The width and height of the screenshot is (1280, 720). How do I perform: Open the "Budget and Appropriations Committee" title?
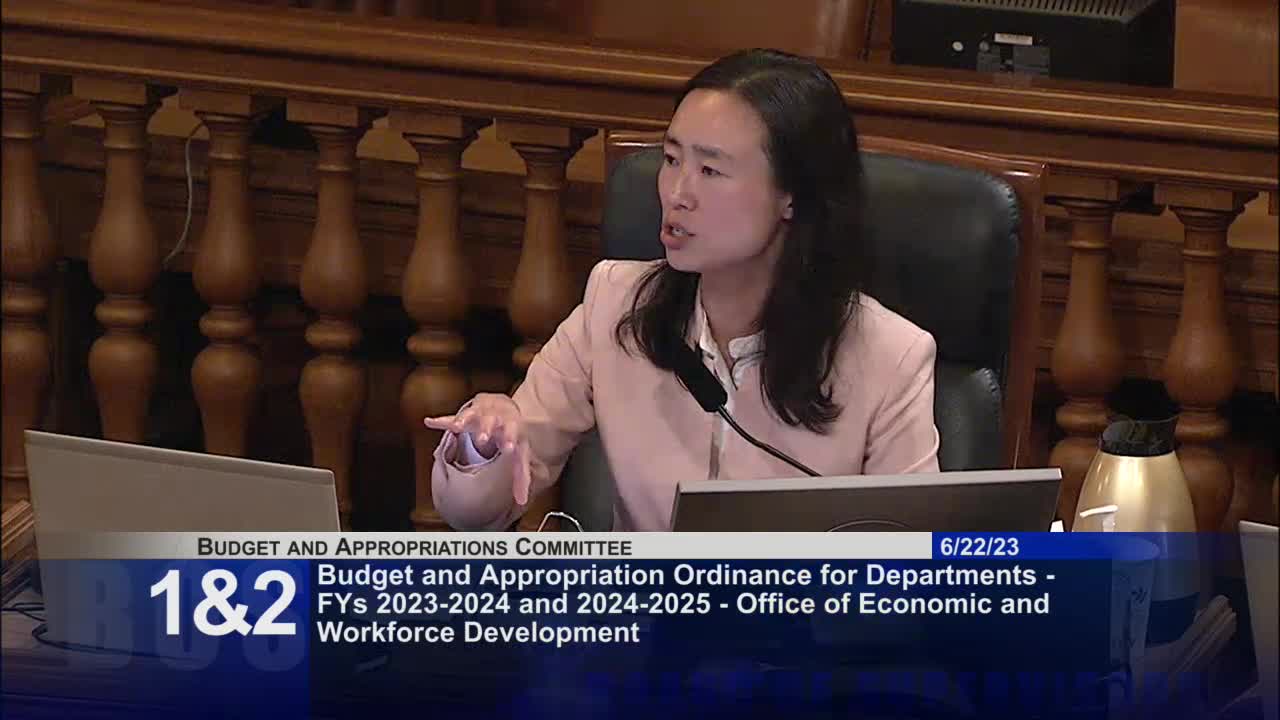pos(413,547)
